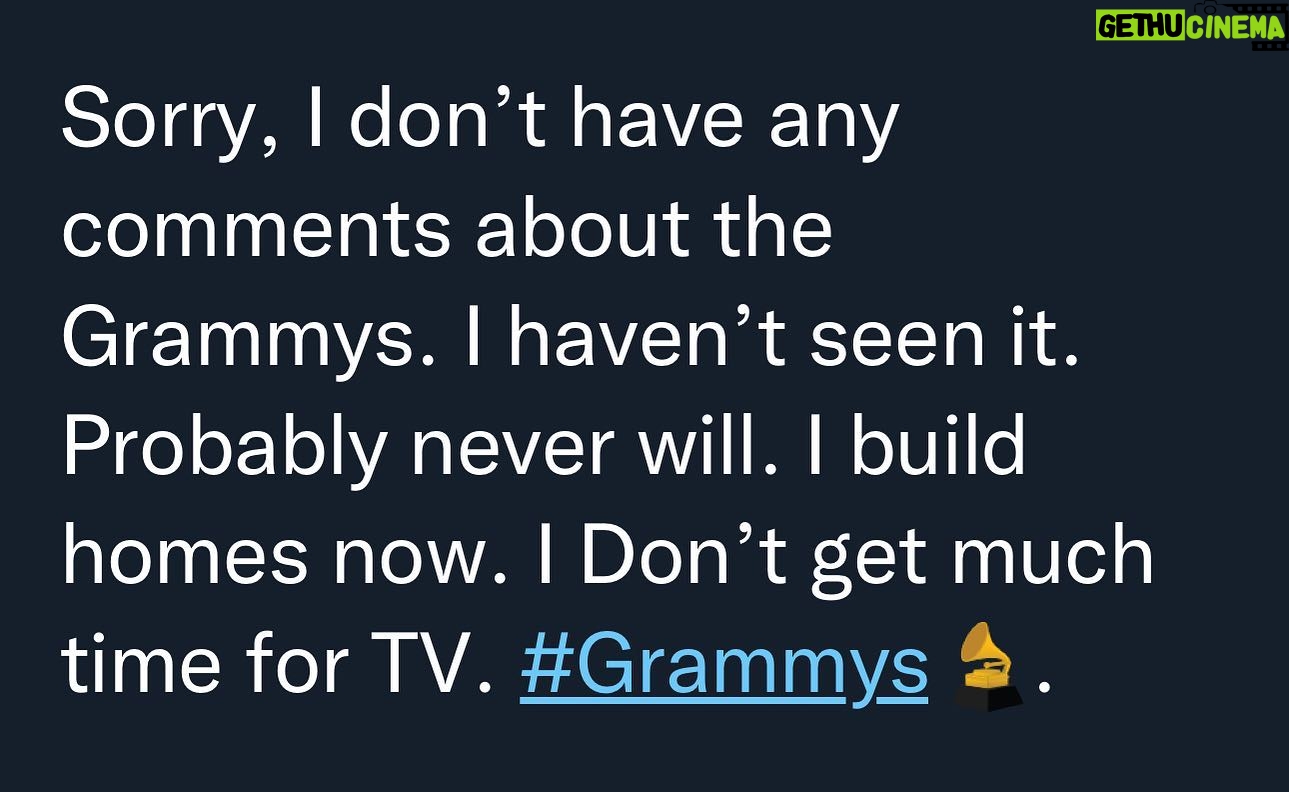Click the CINEMA logo text
This screenshot has width=1289, height=792.
1235,27
